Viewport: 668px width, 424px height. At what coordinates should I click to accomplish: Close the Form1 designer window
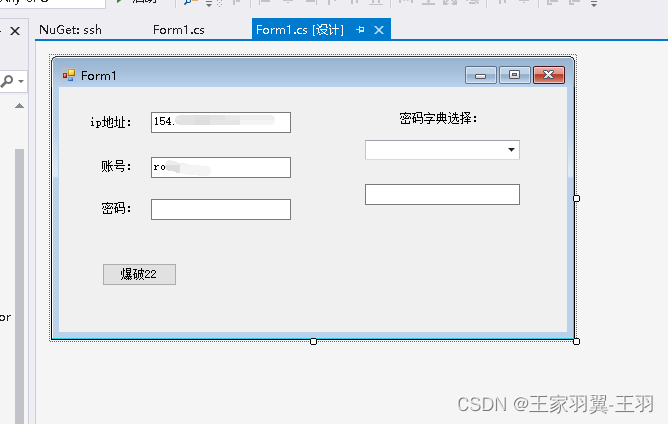pos(549,75)
